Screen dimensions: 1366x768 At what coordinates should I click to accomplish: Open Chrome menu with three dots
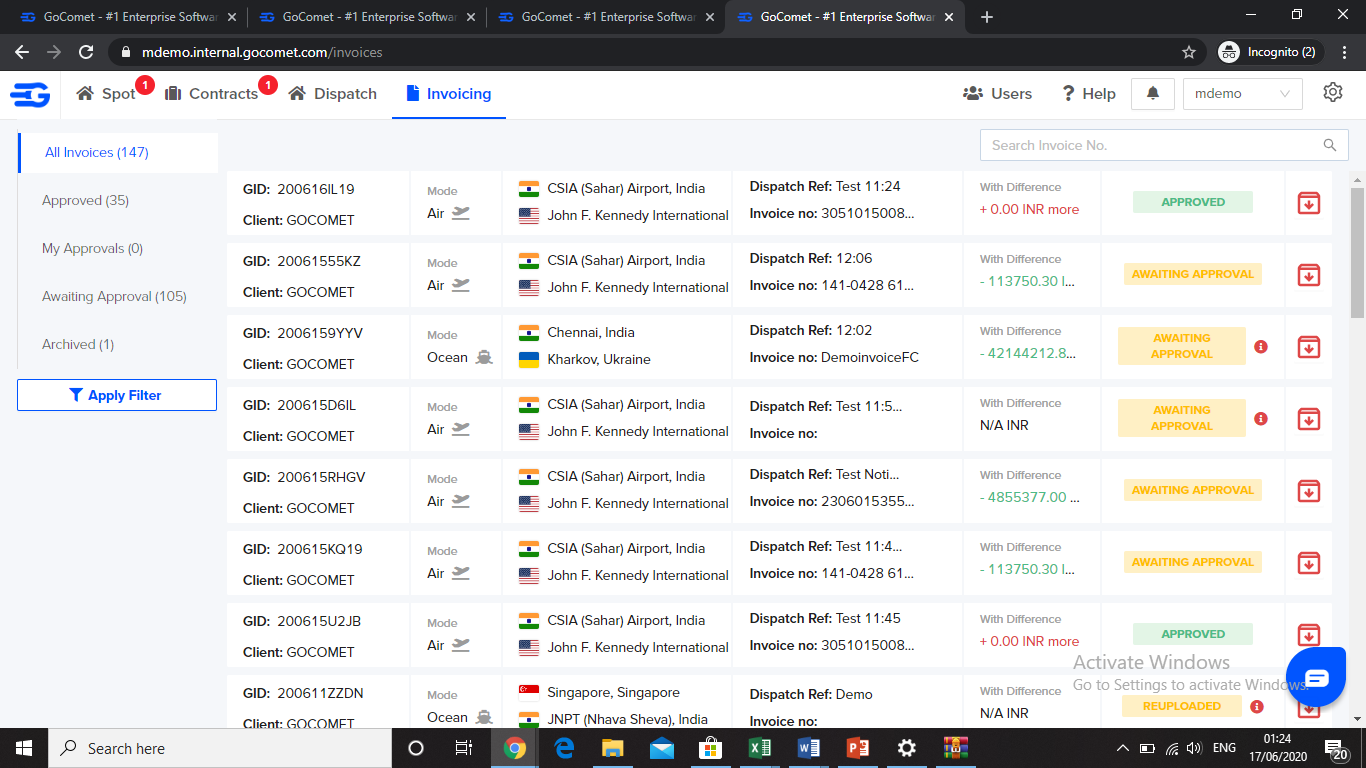pos(1345,52)
